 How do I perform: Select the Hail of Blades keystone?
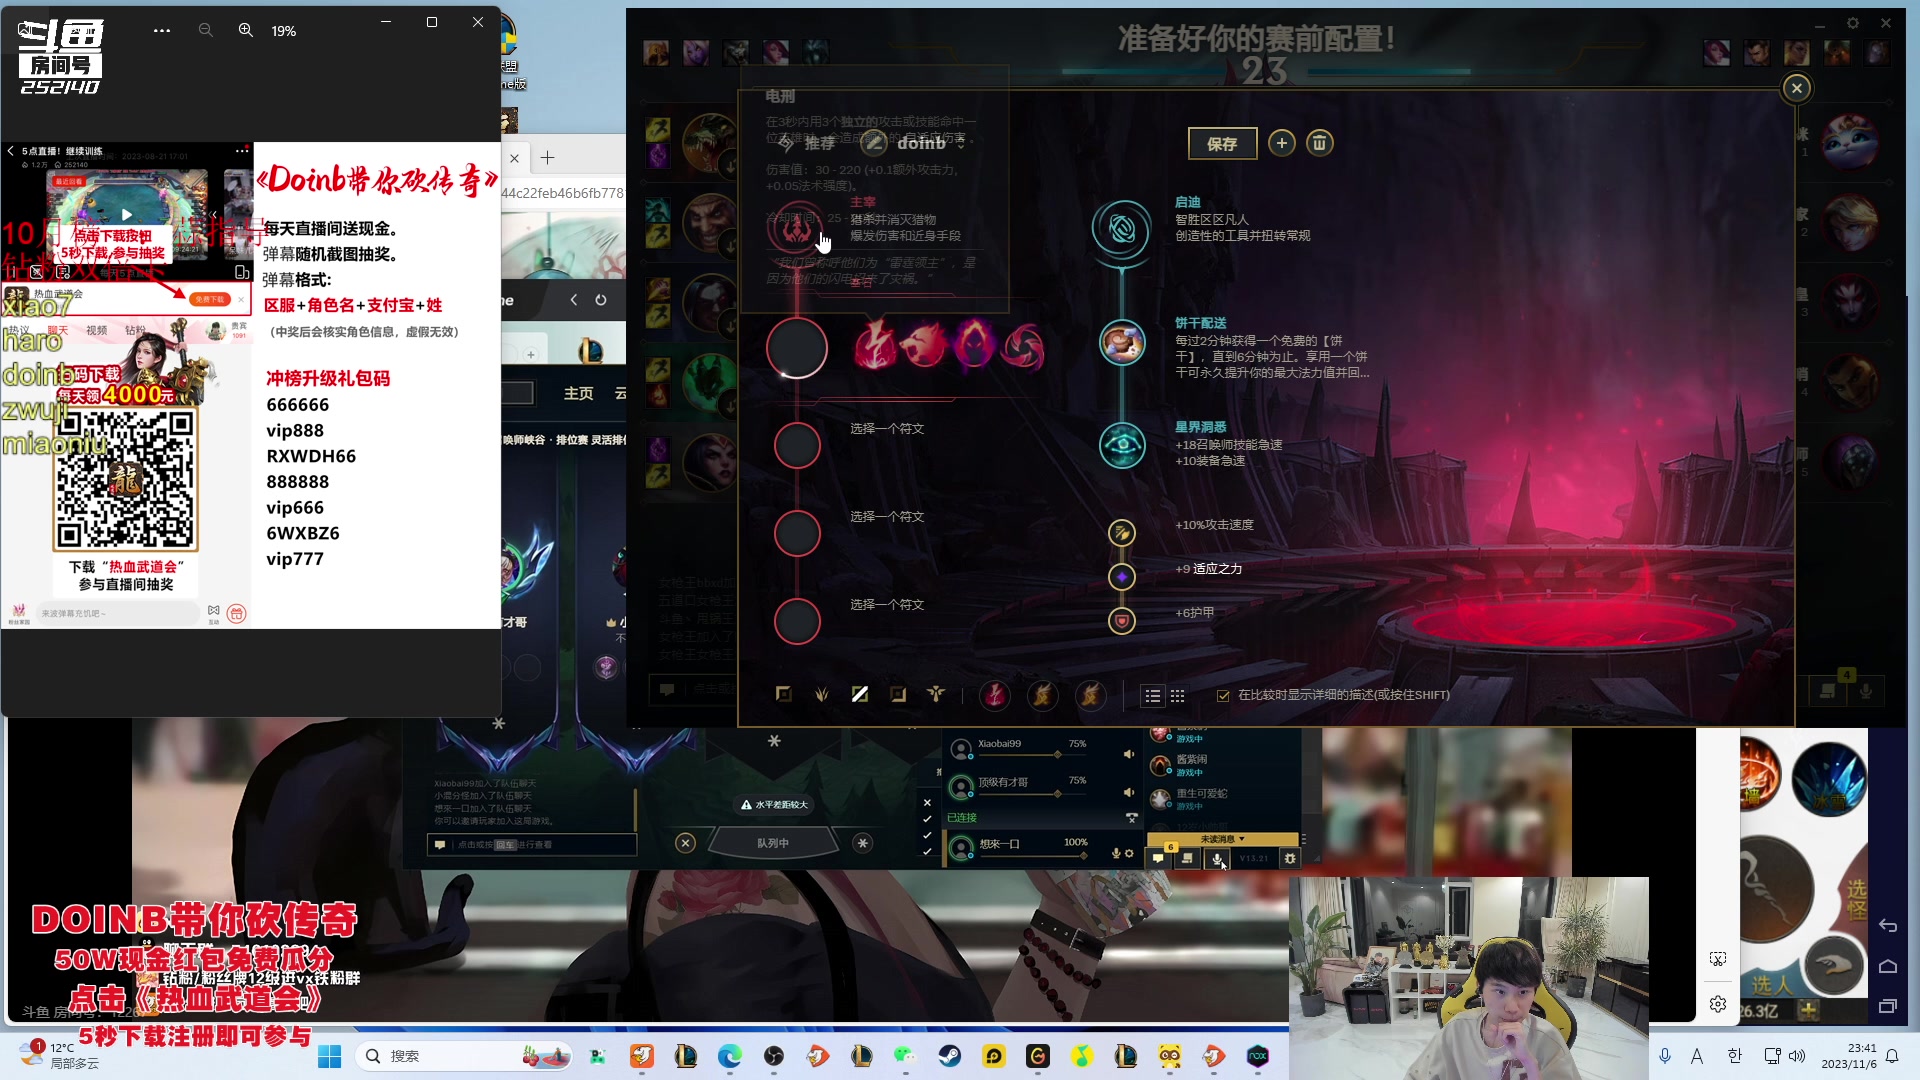click(x=1023, y=347)
